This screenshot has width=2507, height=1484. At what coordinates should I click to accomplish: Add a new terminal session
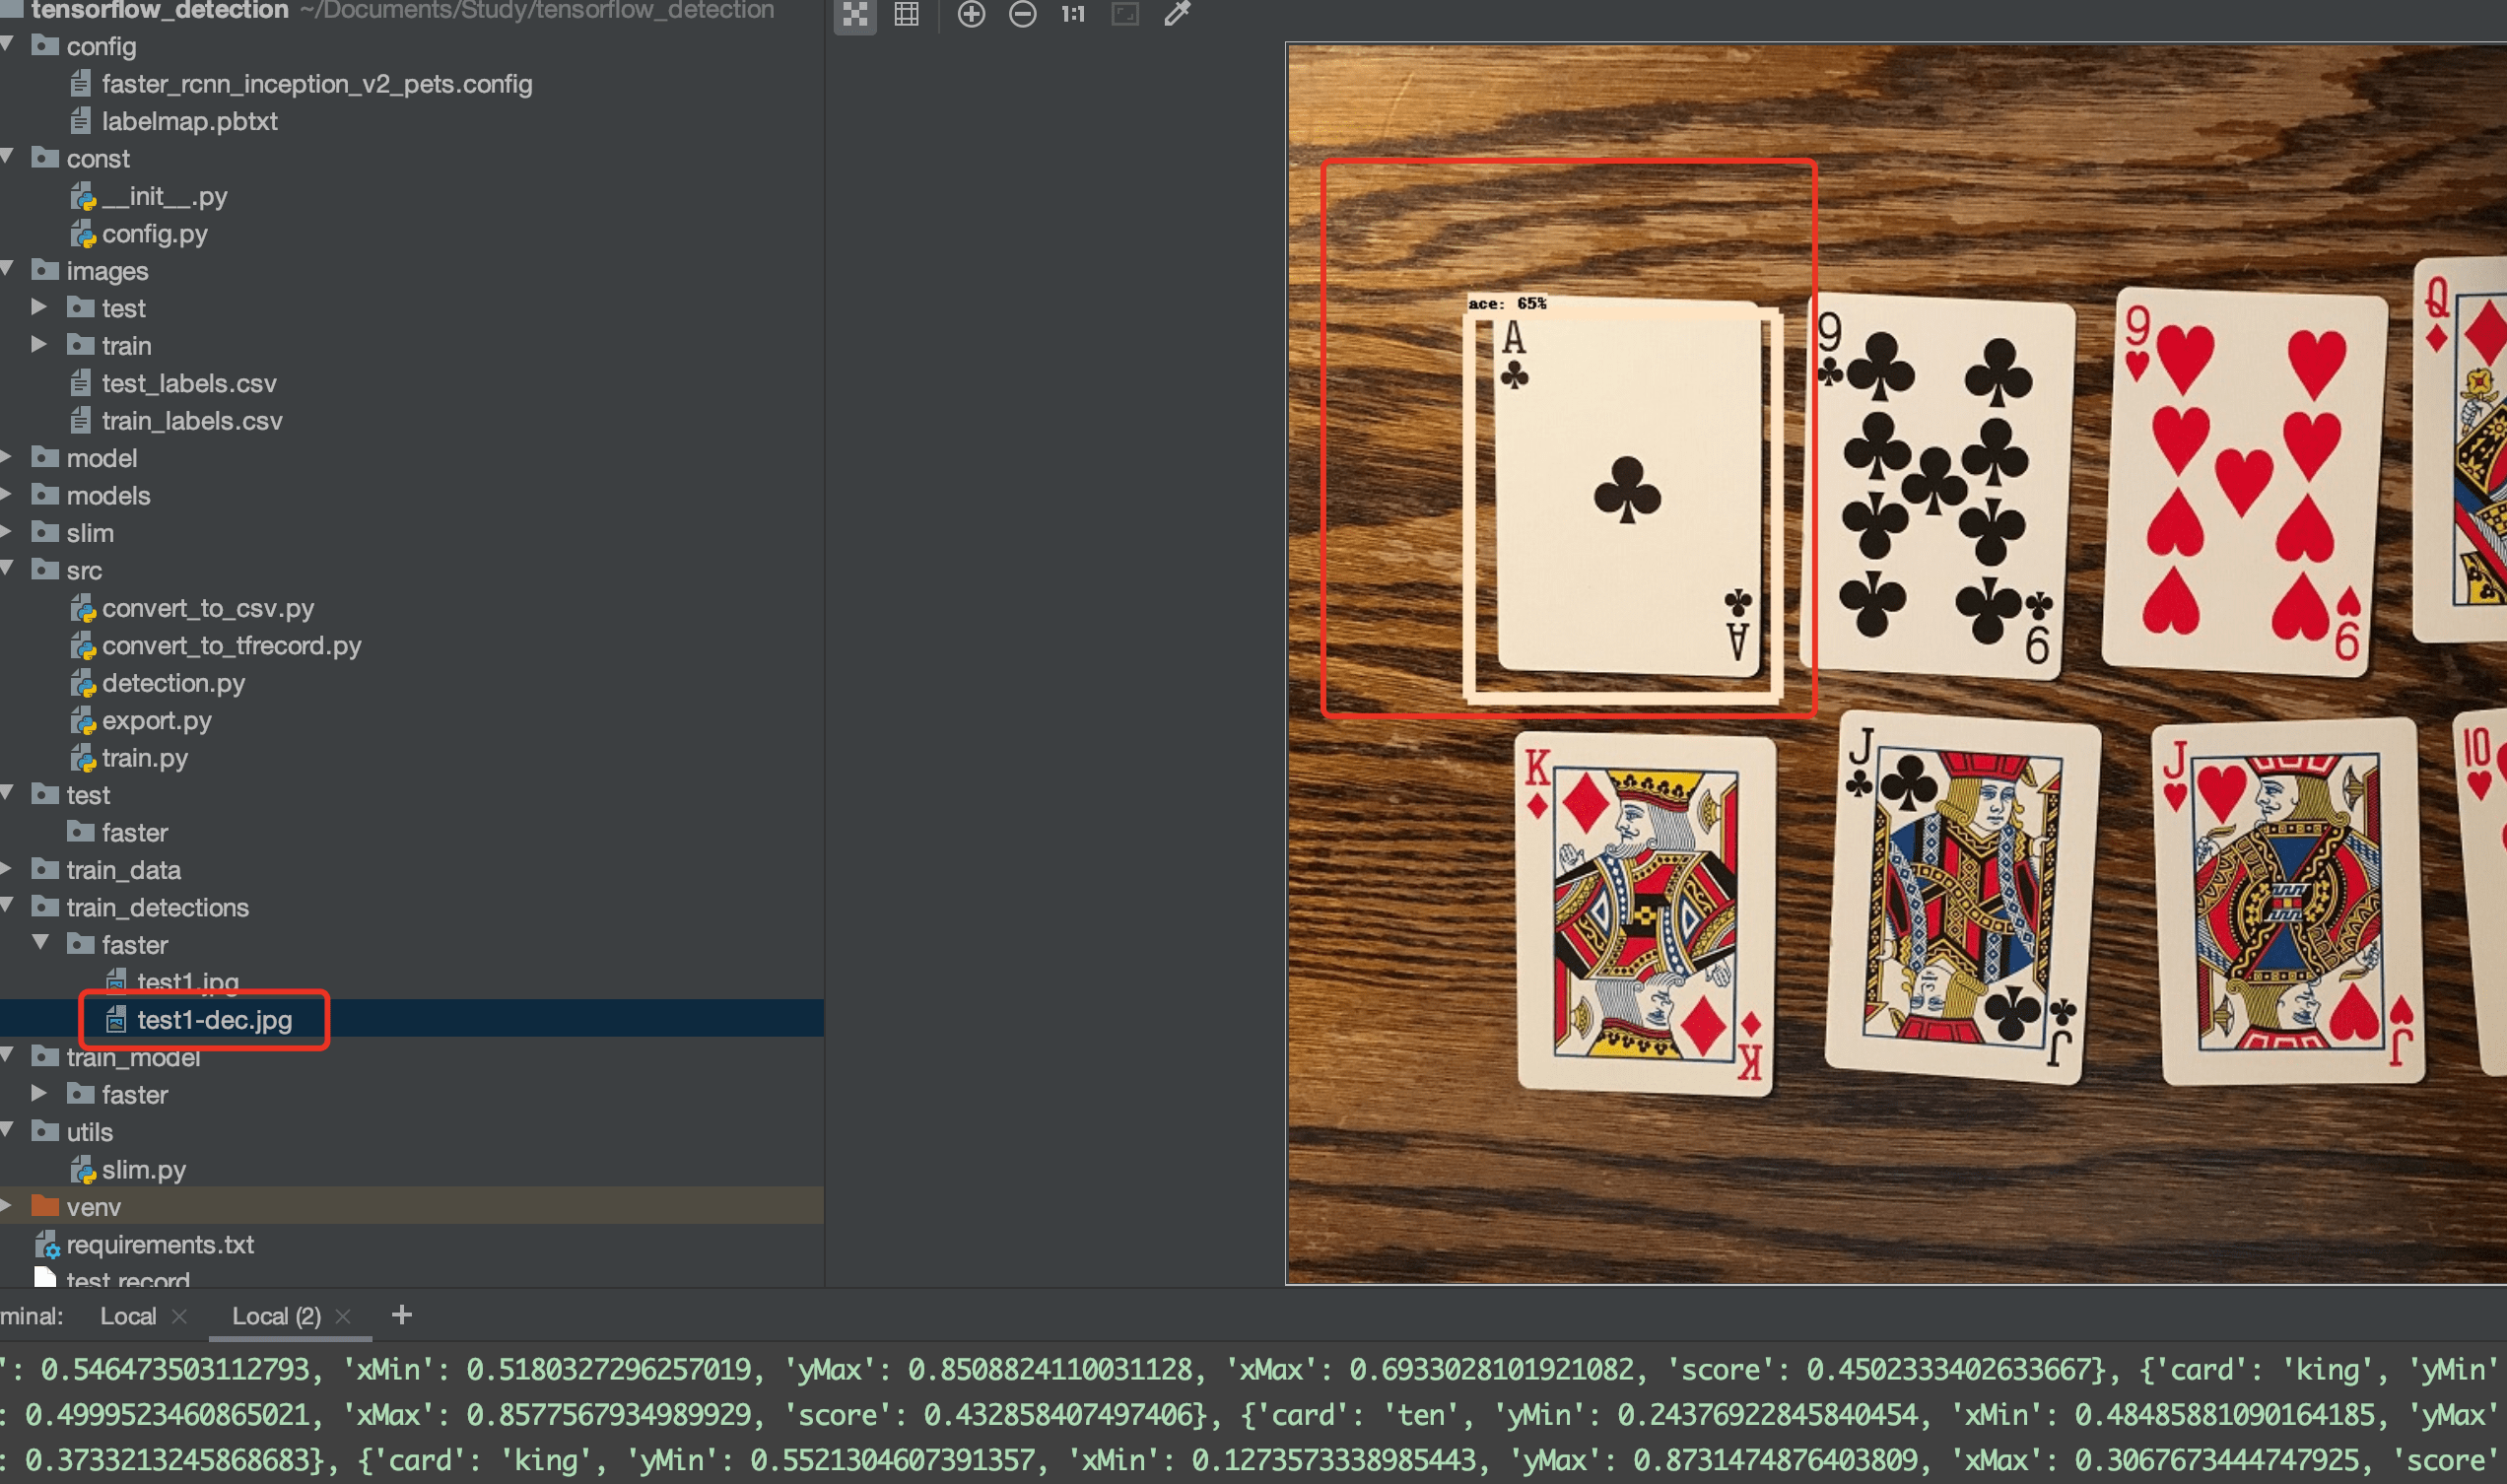tap(402, 1315)
